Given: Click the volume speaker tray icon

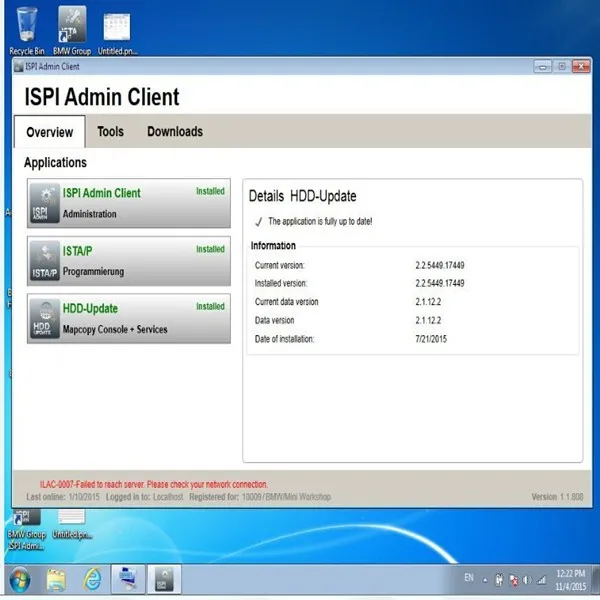Looking at the screenshot, I should coord(527,580).
